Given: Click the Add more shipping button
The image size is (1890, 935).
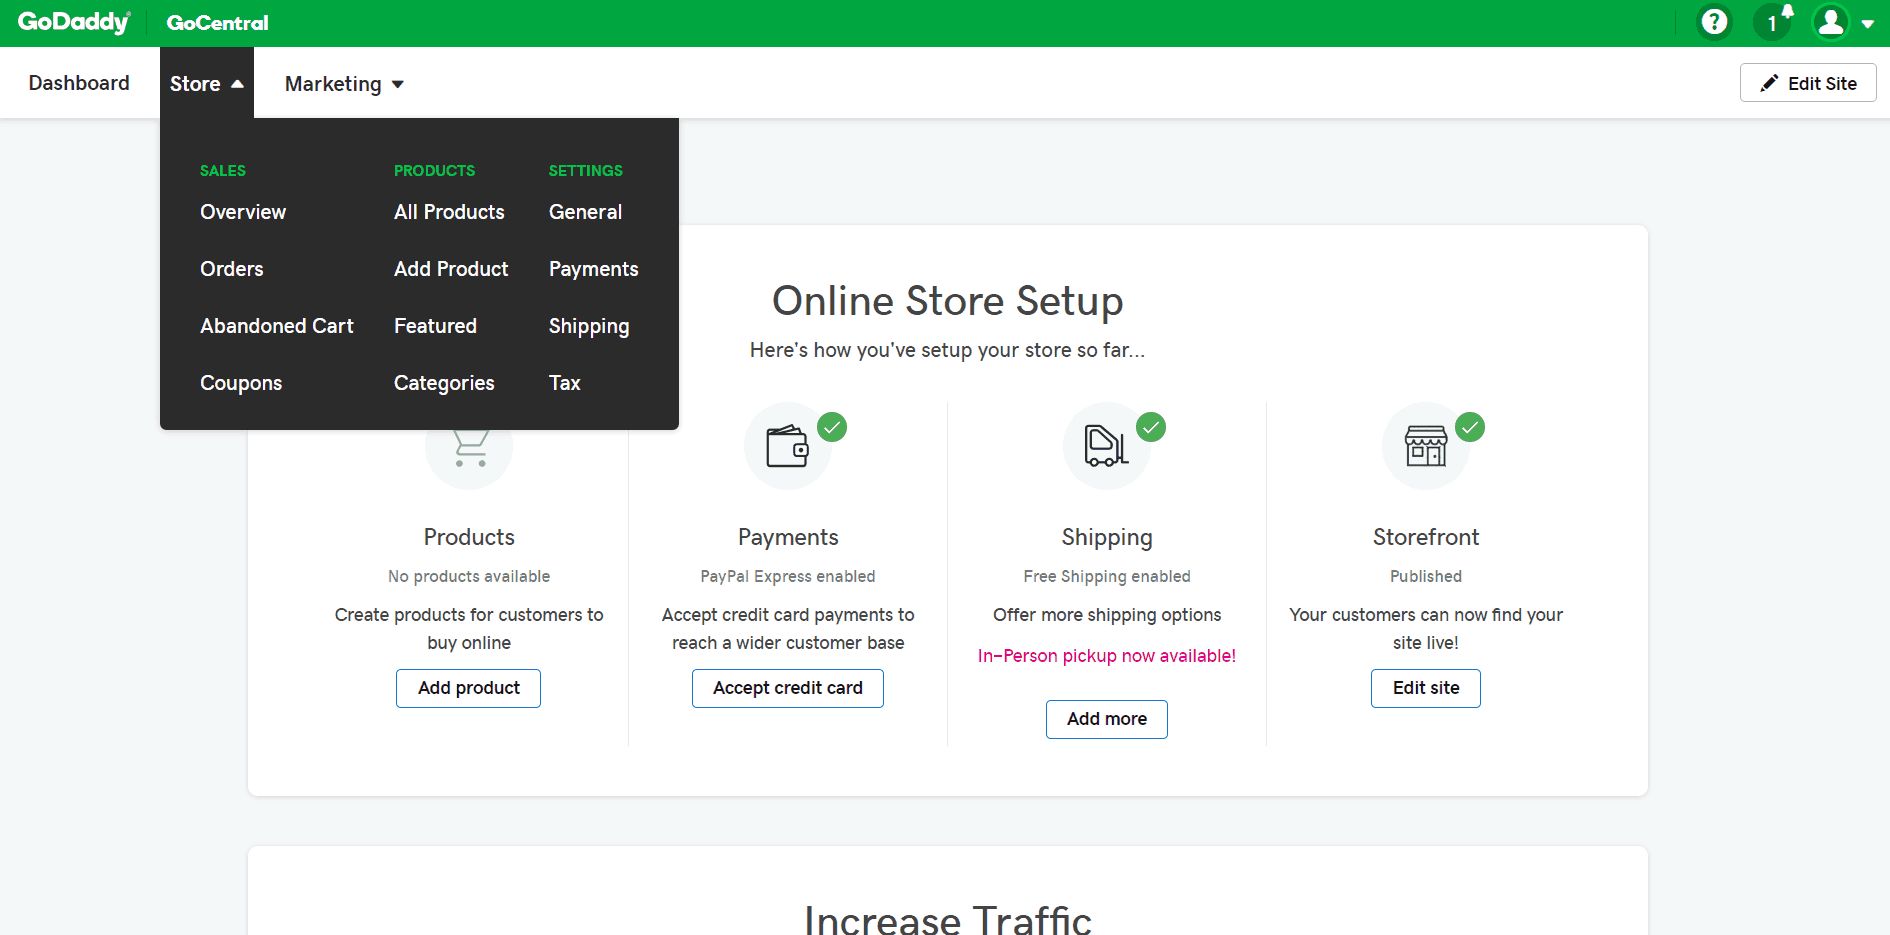Looking at the screenshot, I should pos(1107,719).
